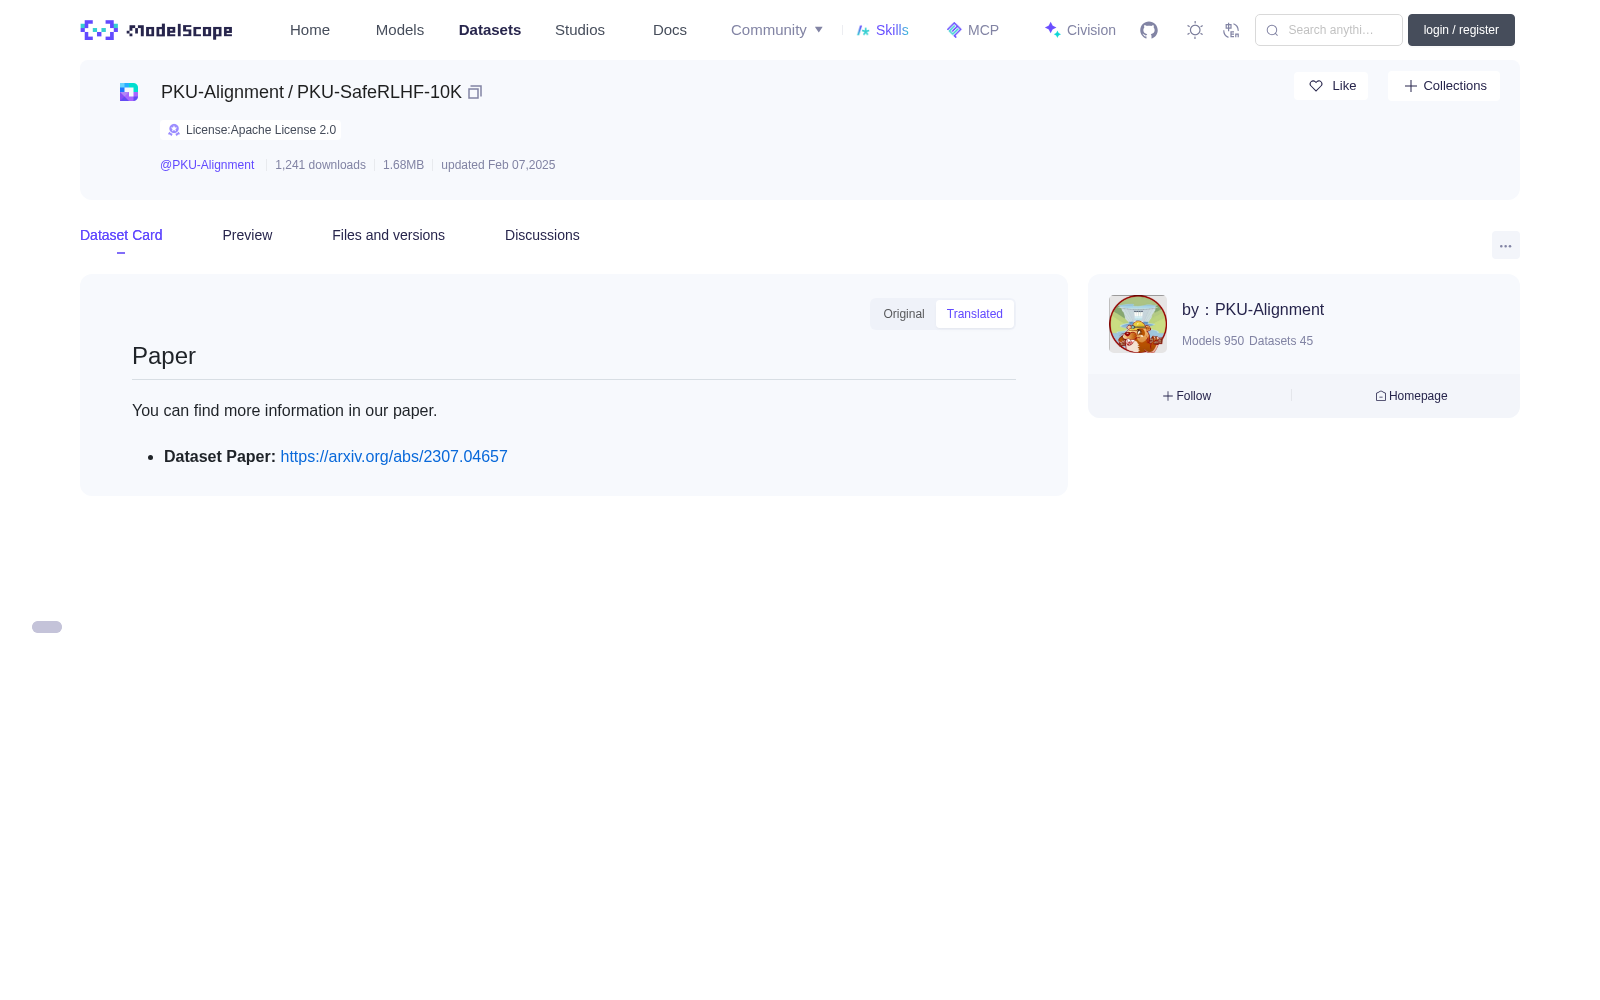Open the organization Homepage link

pyautogui.click(x=1411, y=396)
